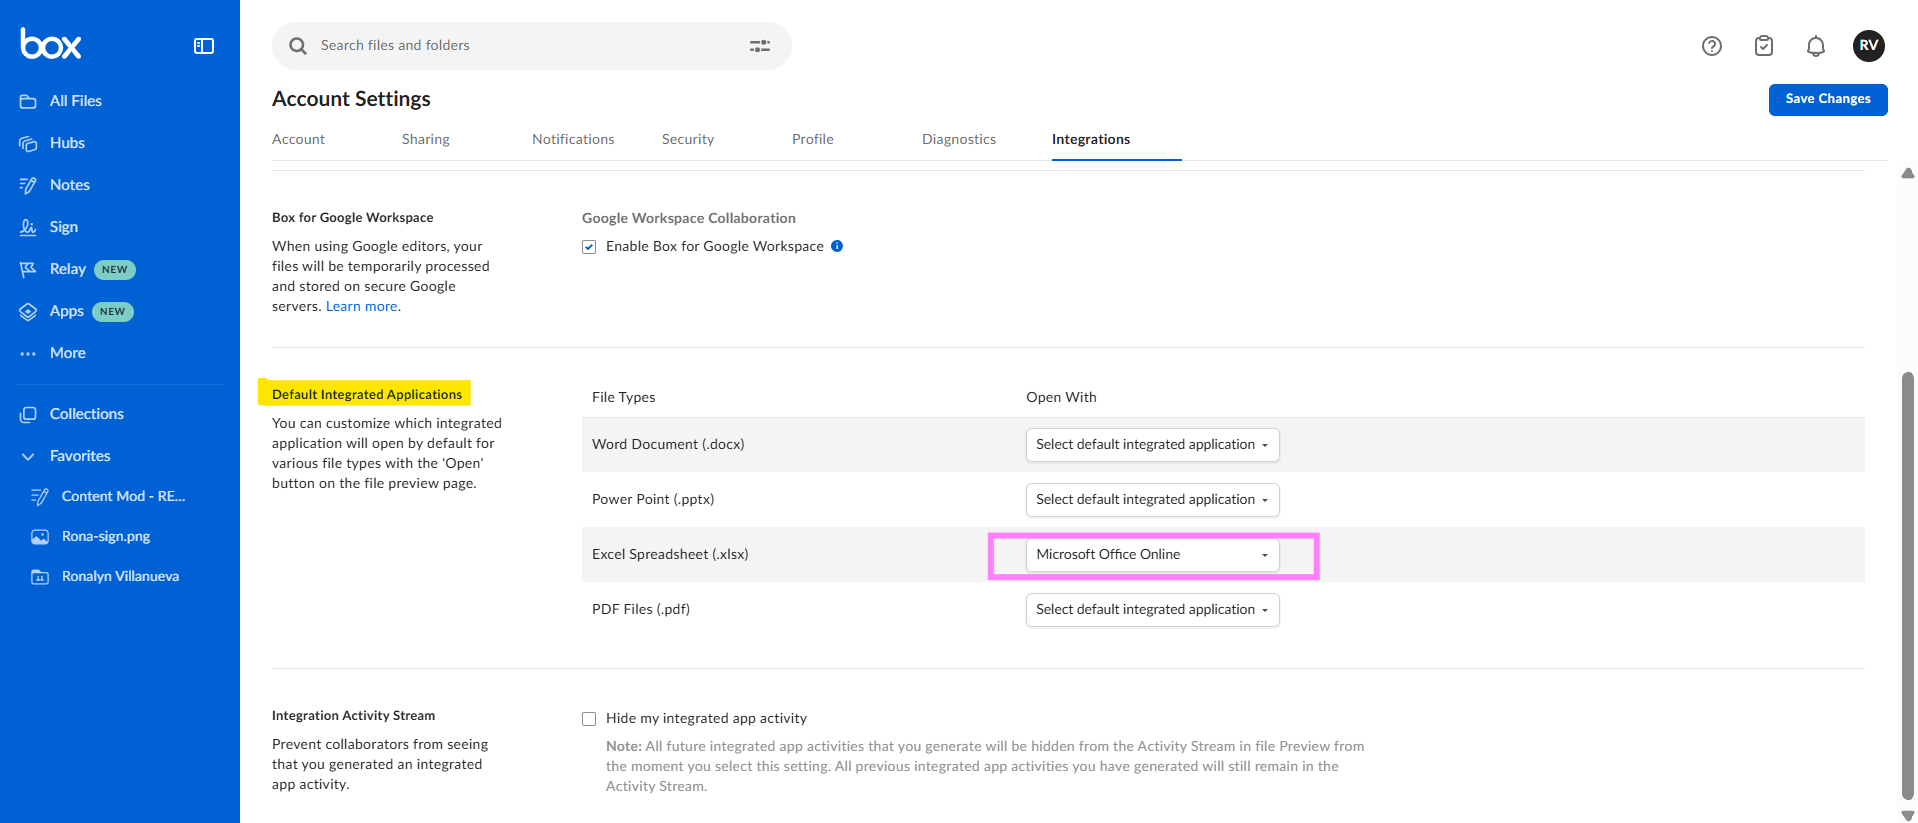Open Ronalyn Villanueva favorite
This screenshot has width=1918, height=823.
point(120,576)
